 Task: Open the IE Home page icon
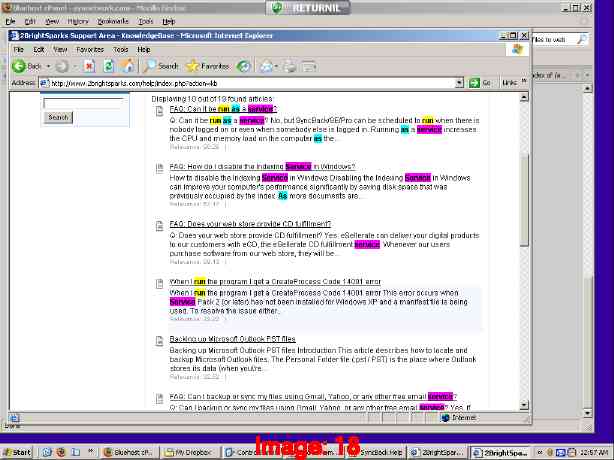127,66
